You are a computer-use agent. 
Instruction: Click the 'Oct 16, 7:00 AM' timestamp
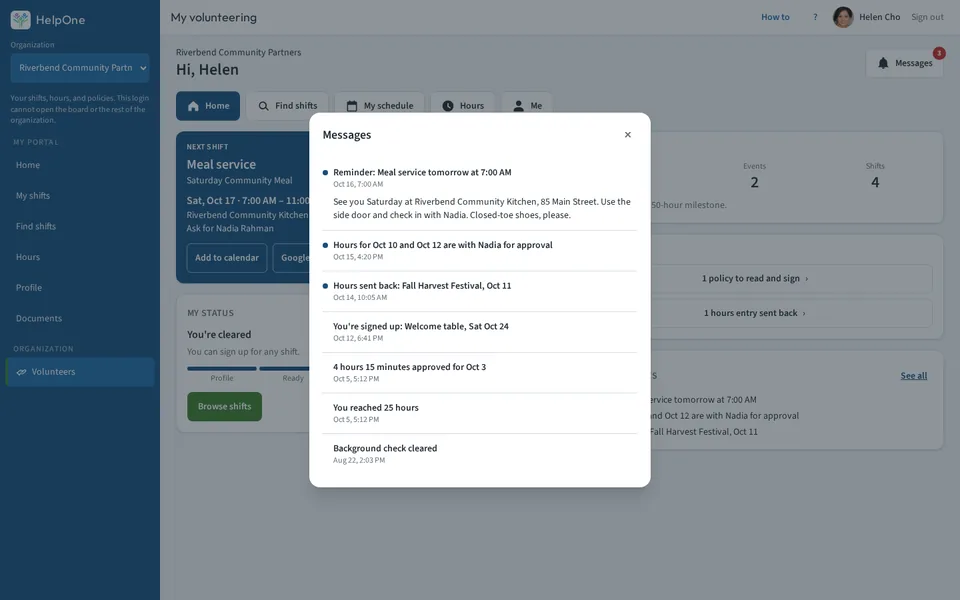[x=358, y=184]
